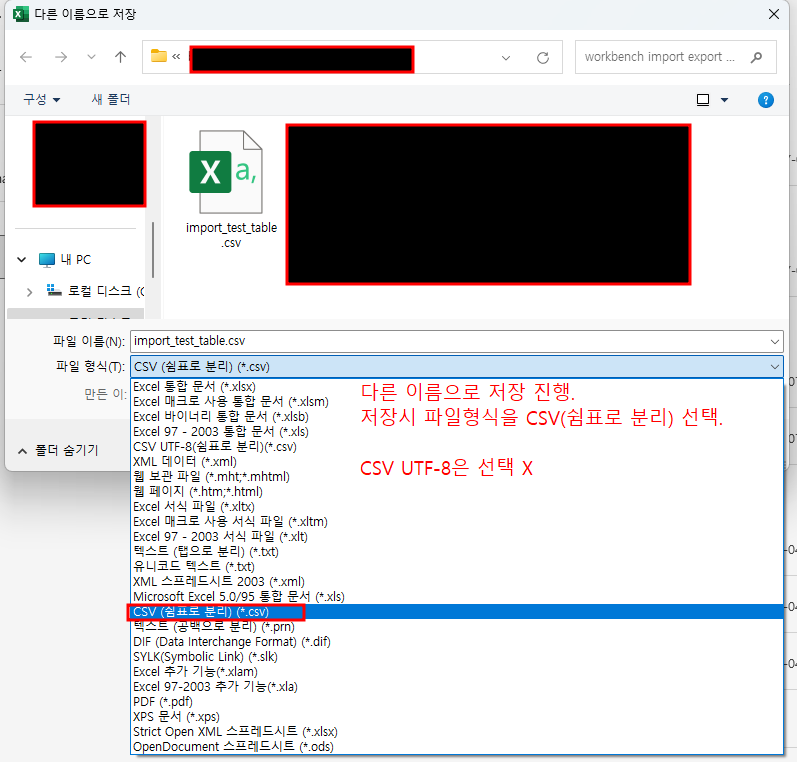
Task: Click the magnifier search icon
Action: (756, 57)
